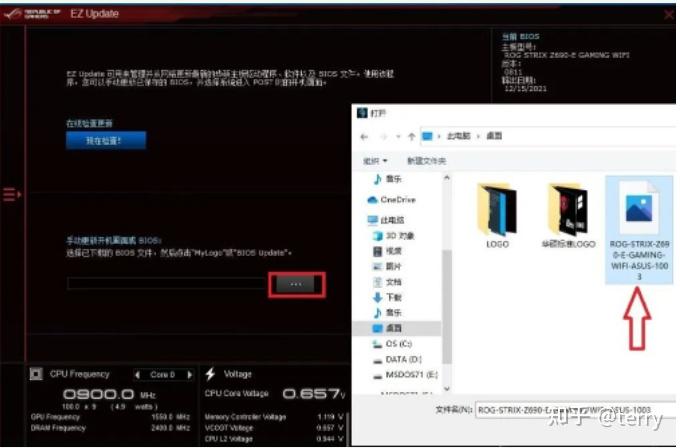This screenshot has height=448, width=680.
Task: Open the 组织 (Organize) dropdown menu
Action: [375, 161]
